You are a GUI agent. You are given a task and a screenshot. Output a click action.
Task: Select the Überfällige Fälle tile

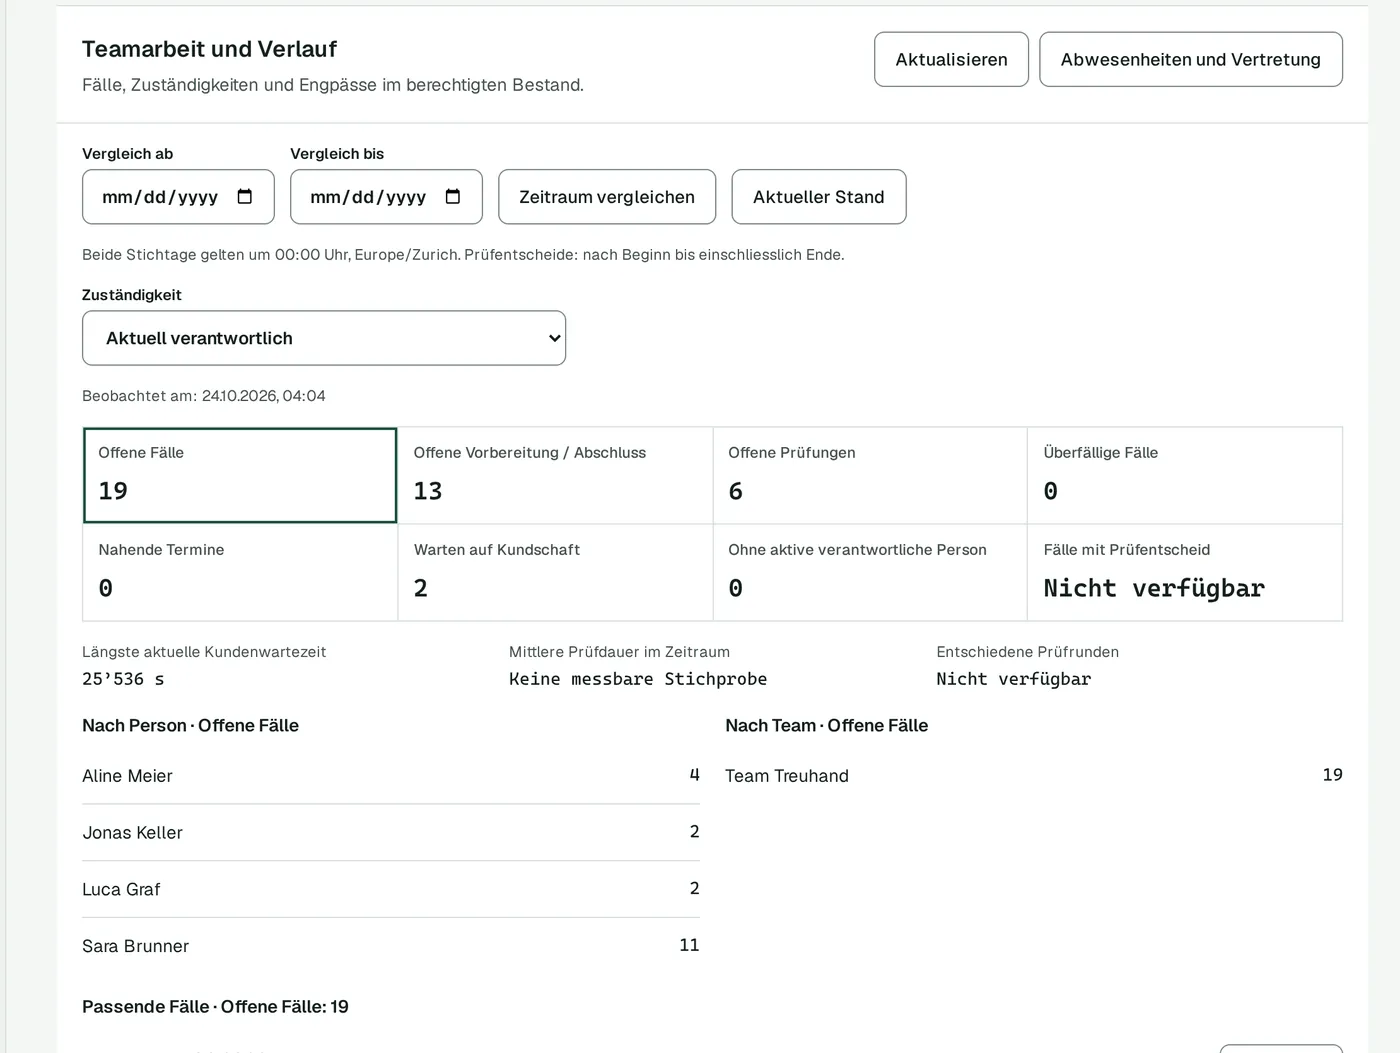pos(1185,475)
